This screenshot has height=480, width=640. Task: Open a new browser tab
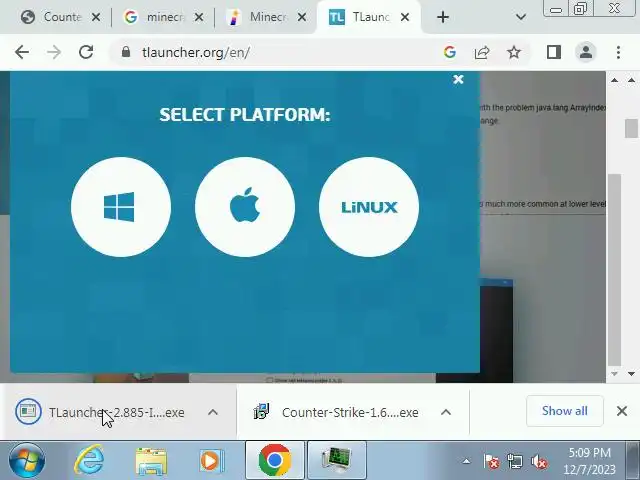[443, 17]
